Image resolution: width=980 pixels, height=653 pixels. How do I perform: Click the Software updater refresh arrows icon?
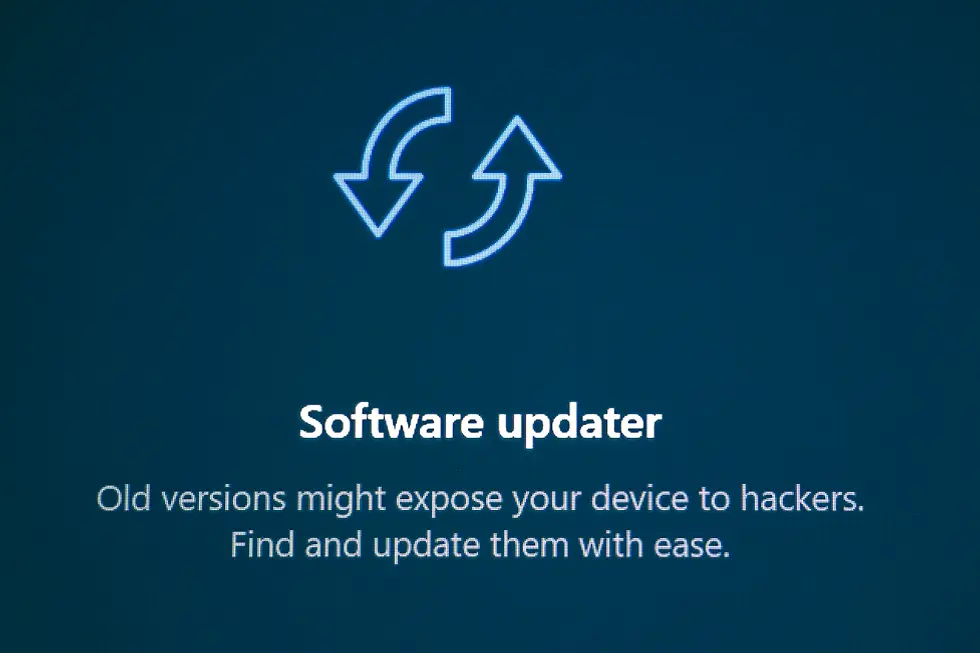448,176
